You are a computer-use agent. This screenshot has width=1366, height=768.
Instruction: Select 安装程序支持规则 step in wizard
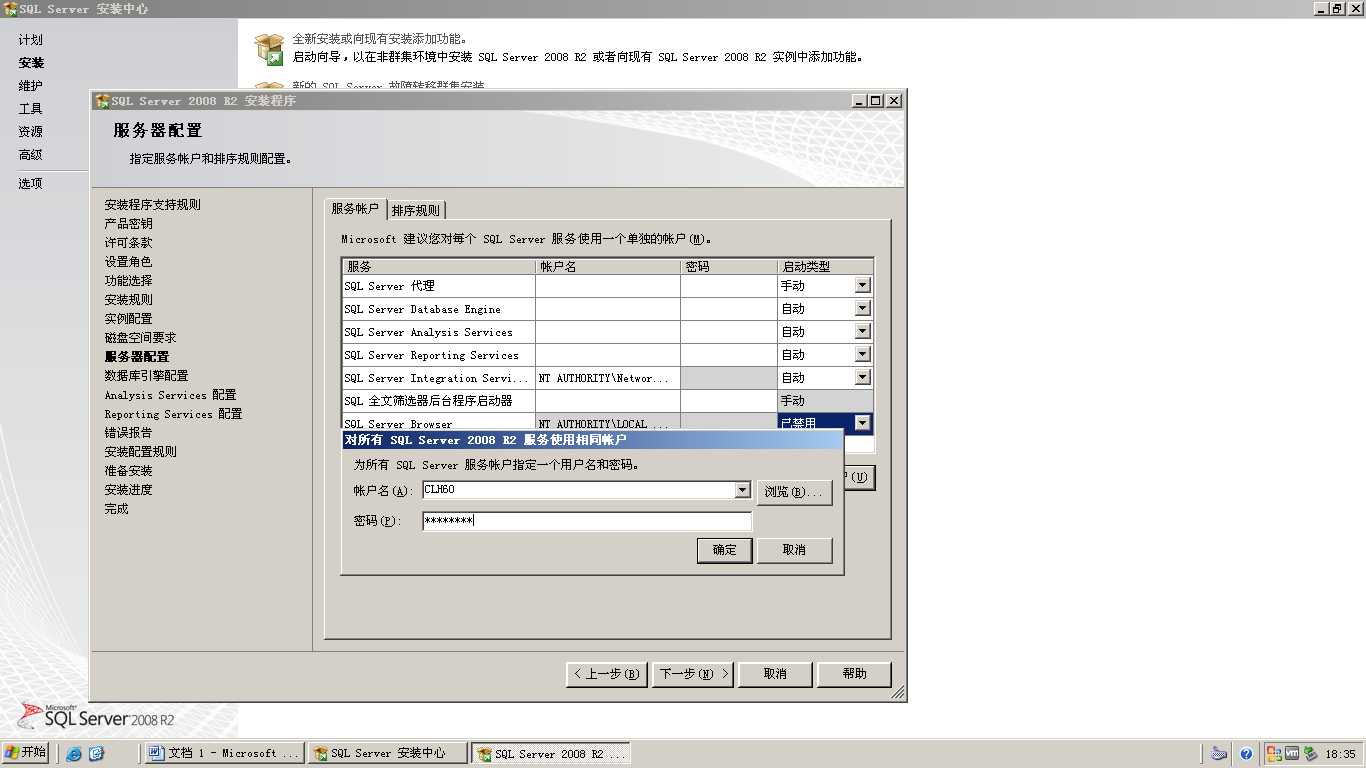click(x=152, y=205)
